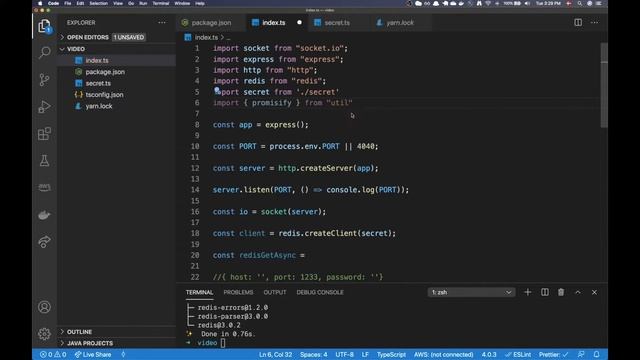The width and height of the screenshot is (640, 360).
Task: Open the Explorer view in activity bar
Action: click(x=44, y=27)
